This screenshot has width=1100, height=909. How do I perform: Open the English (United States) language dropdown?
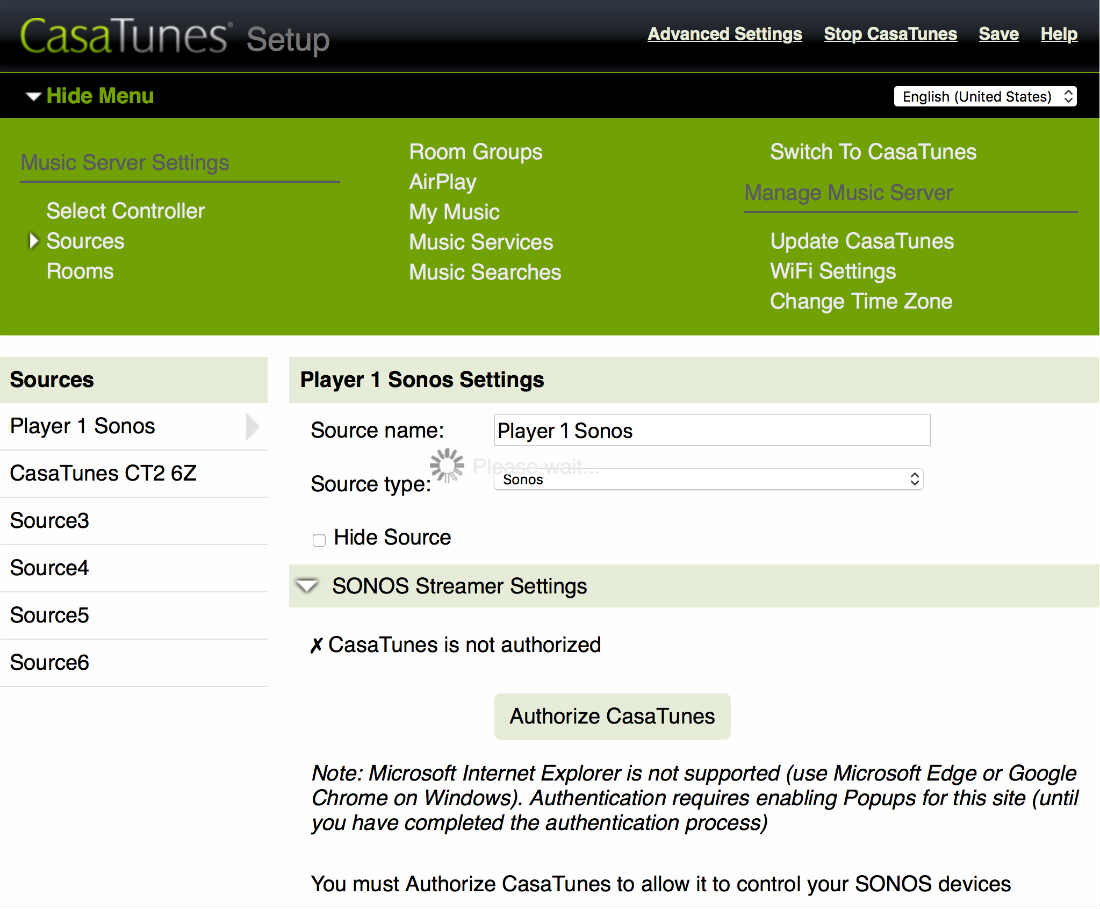[985, 96]
